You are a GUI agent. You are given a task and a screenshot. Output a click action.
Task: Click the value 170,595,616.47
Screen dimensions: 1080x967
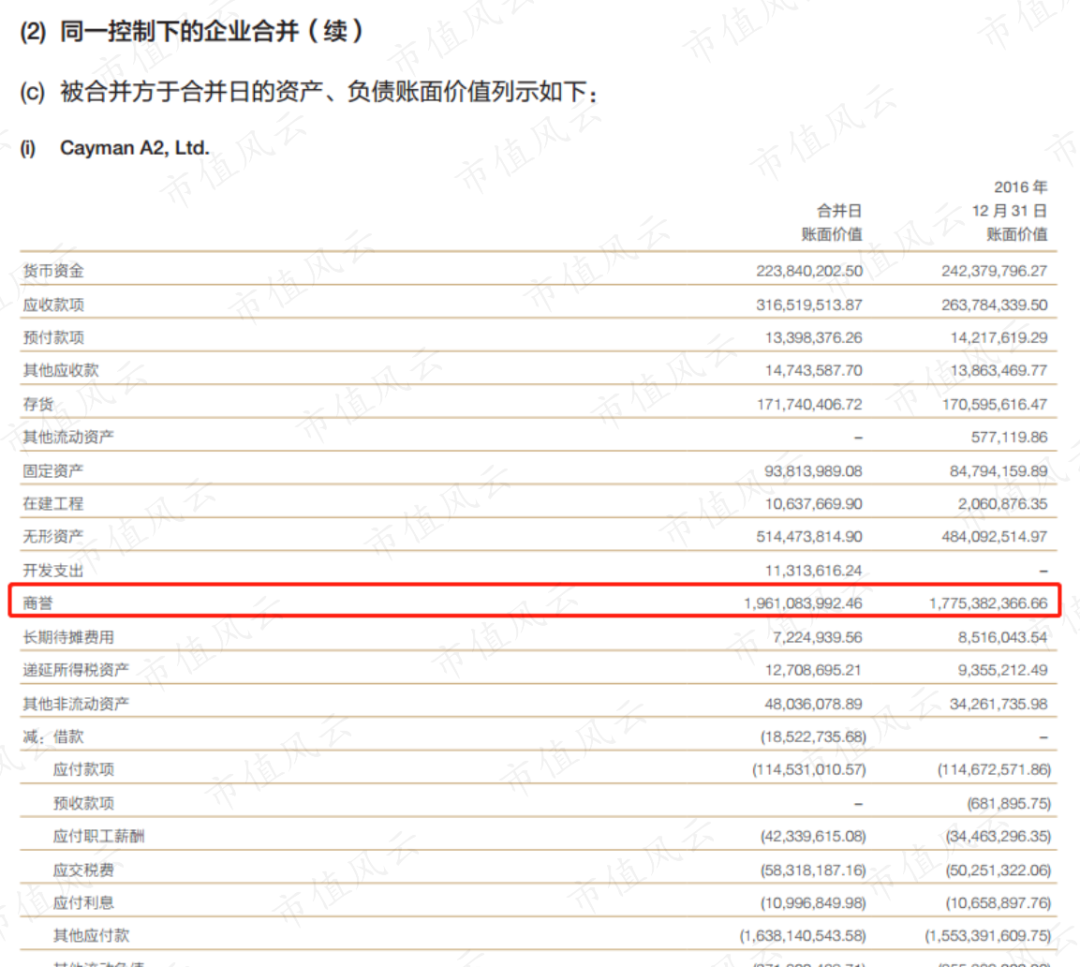(995, 404)
